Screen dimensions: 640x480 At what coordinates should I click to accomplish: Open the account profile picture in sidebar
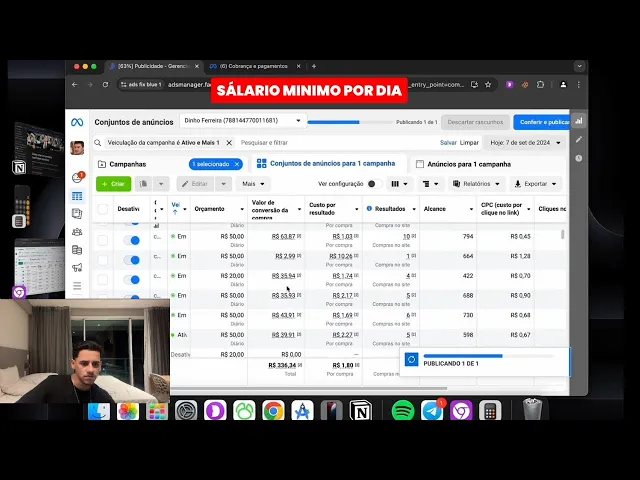coord(77,148)
